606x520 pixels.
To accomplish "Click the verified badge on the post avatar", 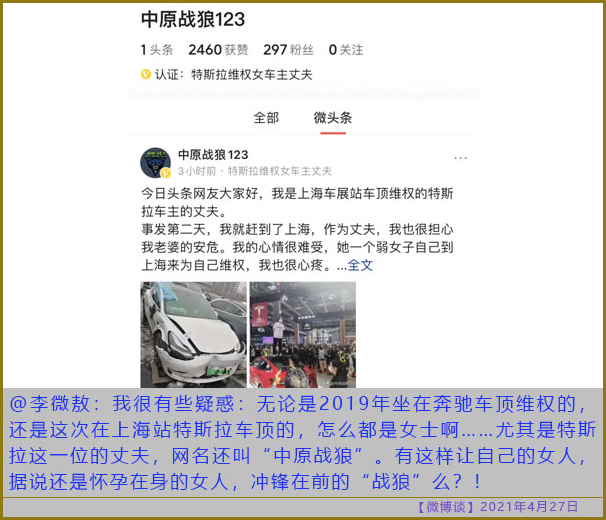I will point(166,173).
